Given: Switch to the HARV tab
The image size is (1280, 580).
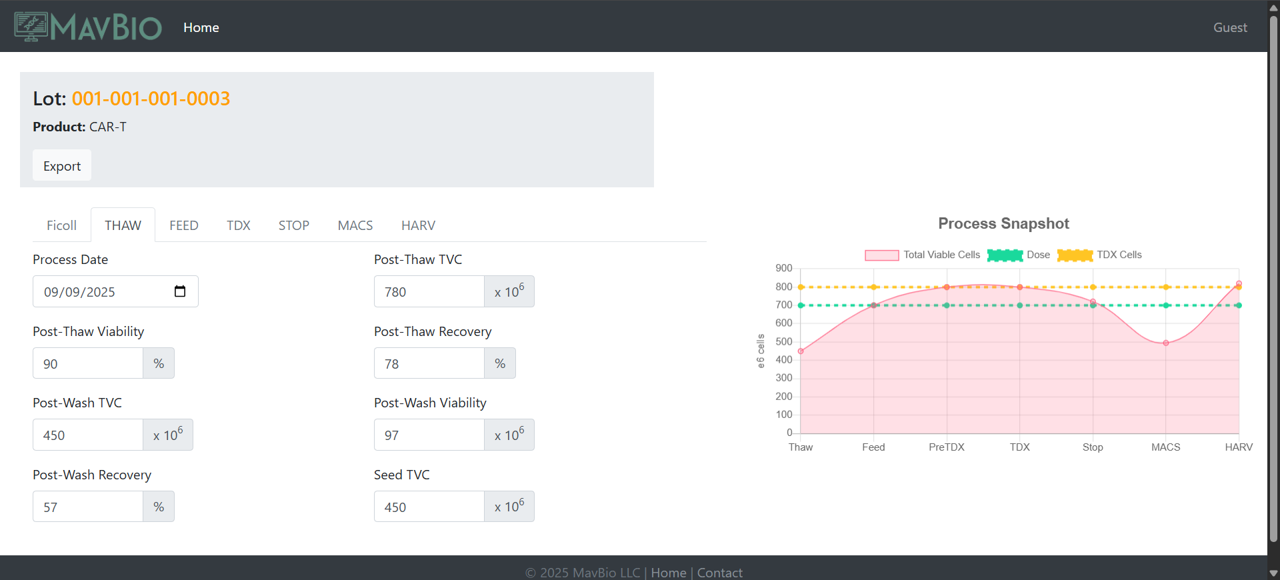Looking at the screenshot, I should click(x=418, y=225).
